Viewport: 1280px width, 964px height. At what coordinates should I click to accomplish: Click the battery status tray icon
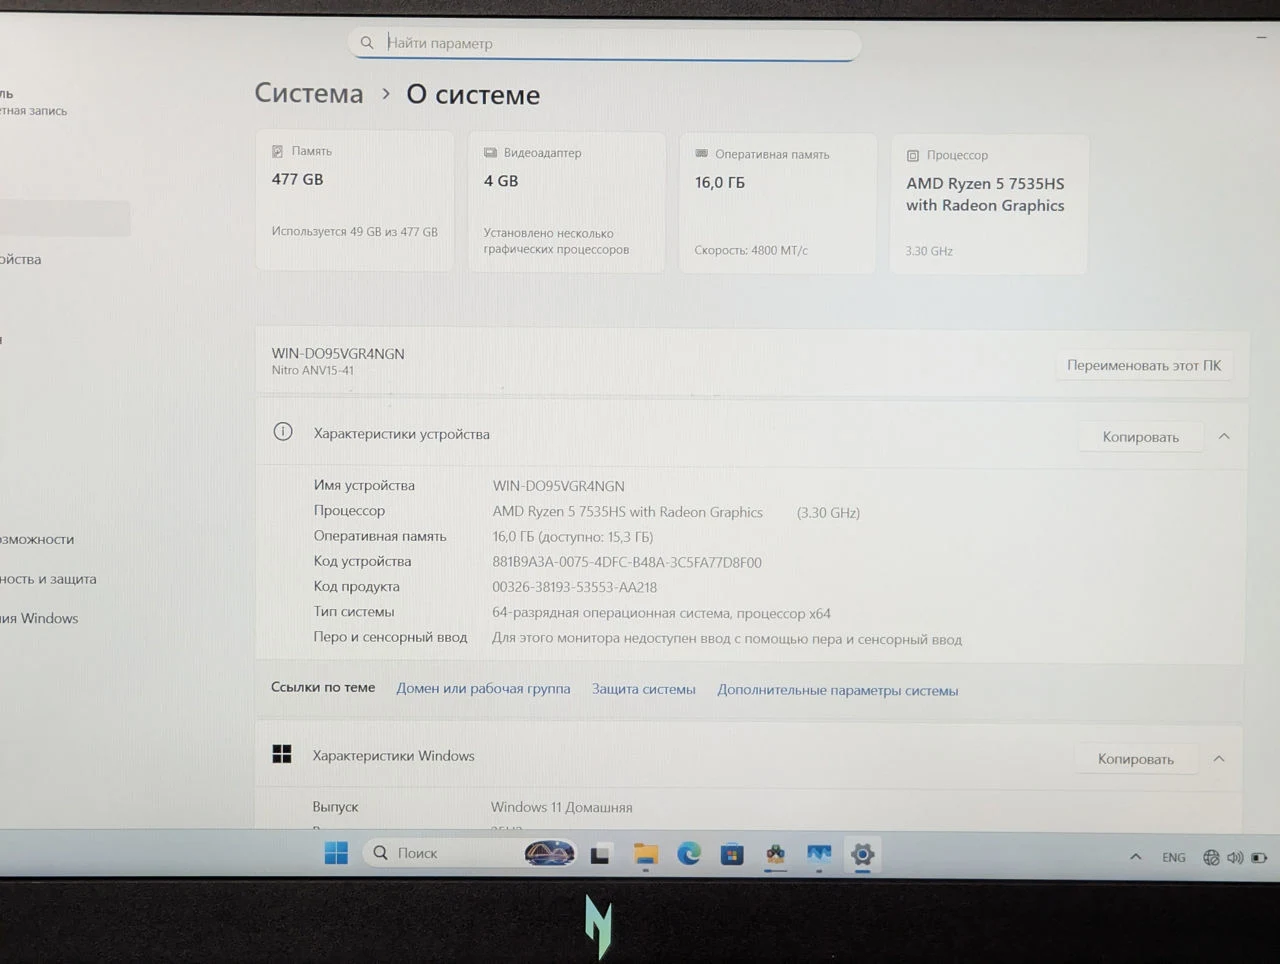point(1259,857)
